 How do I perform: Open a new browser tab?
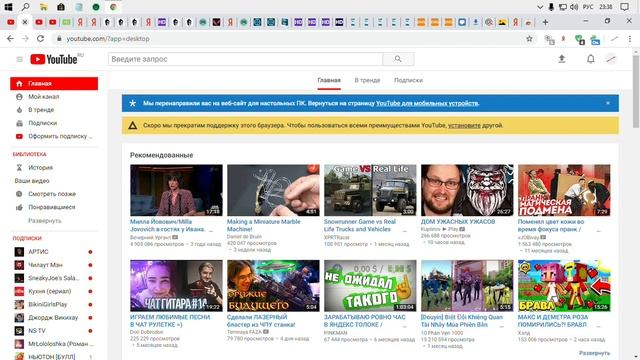(545, 22)
